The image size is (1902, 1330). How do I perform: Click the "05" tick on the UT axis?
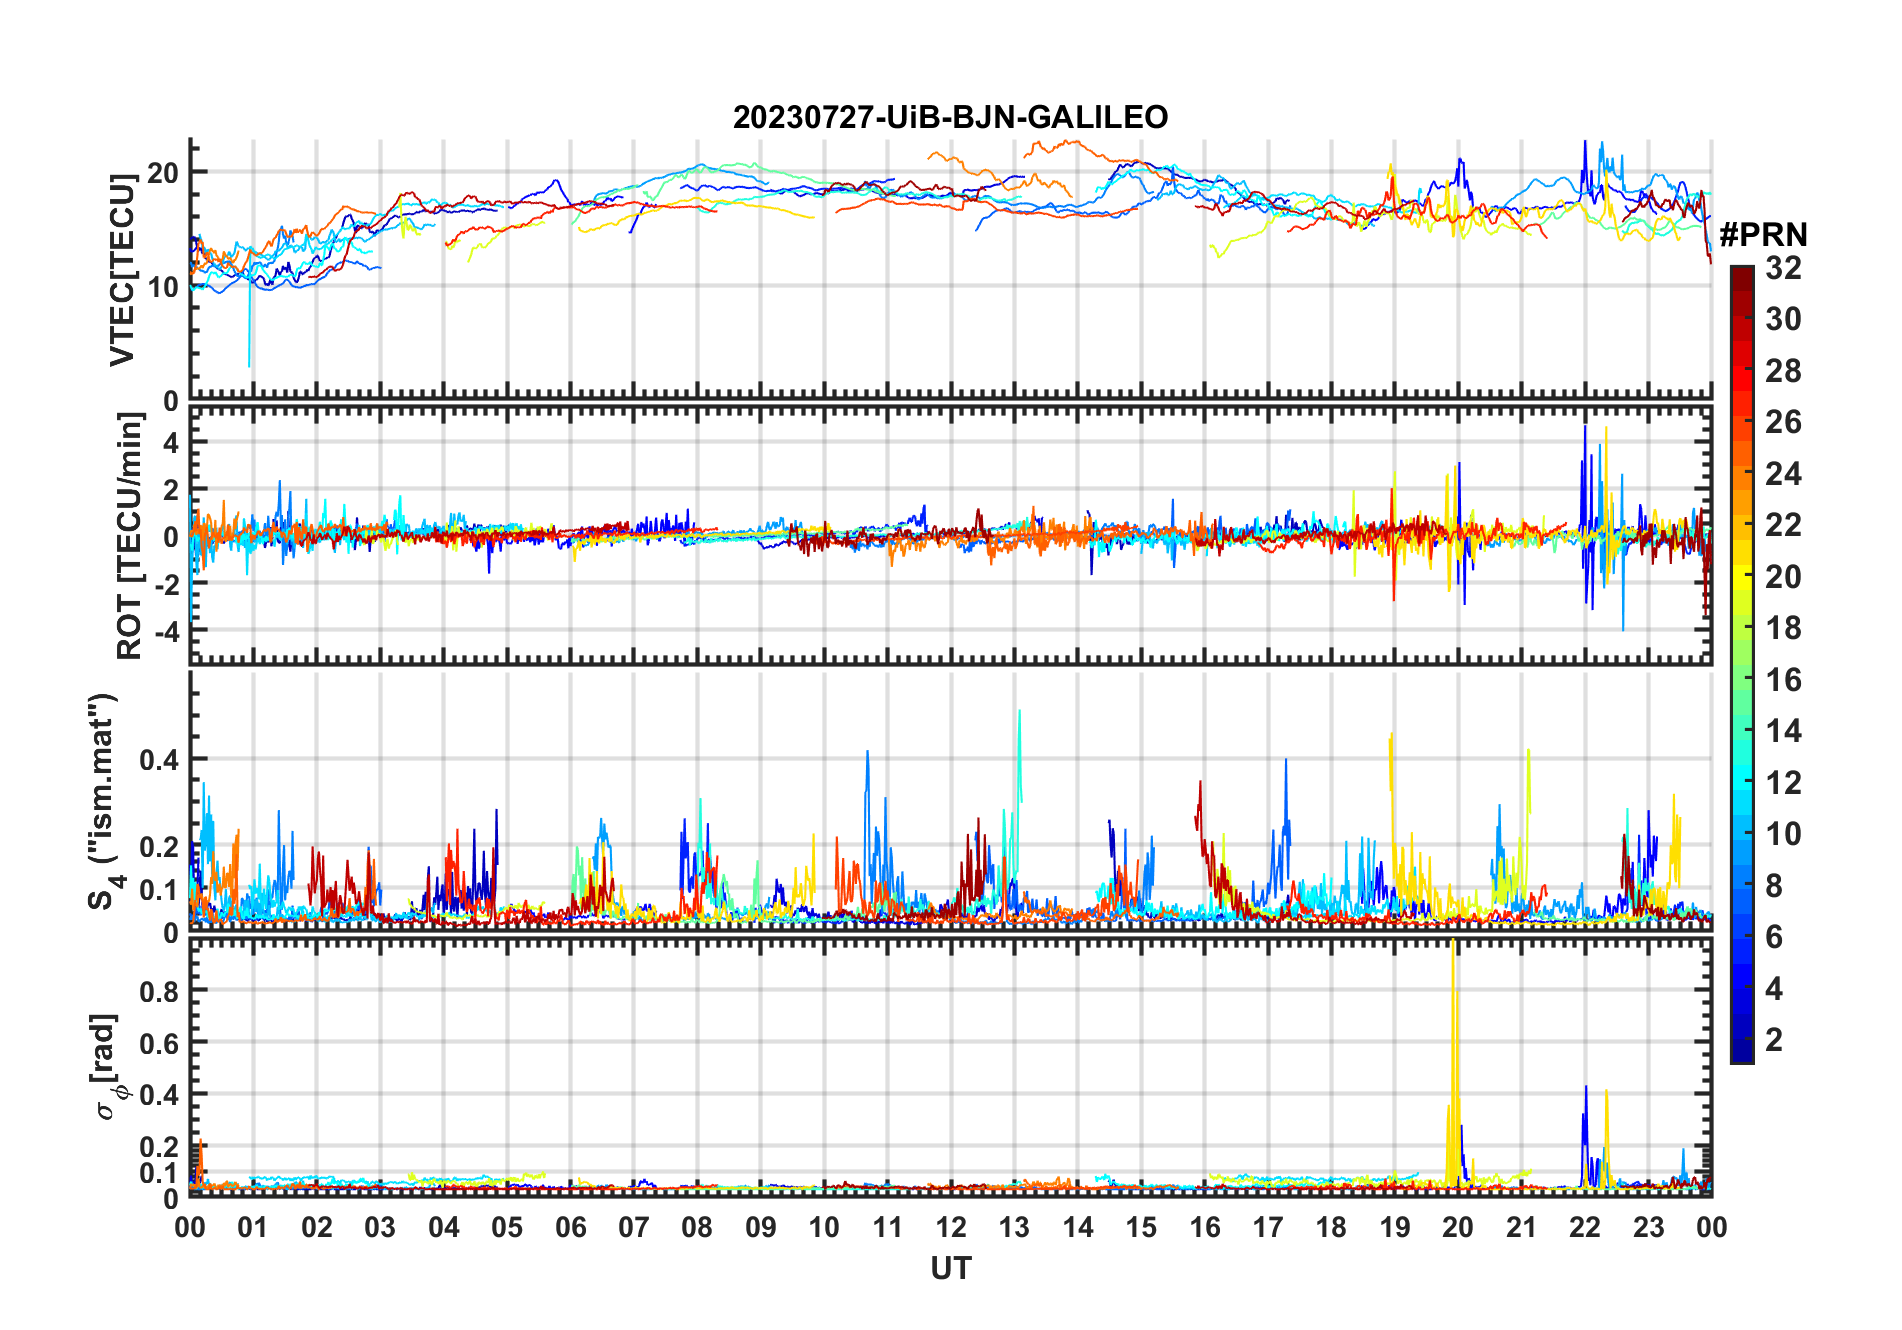pyautogui.click(x=507, y=1227)
